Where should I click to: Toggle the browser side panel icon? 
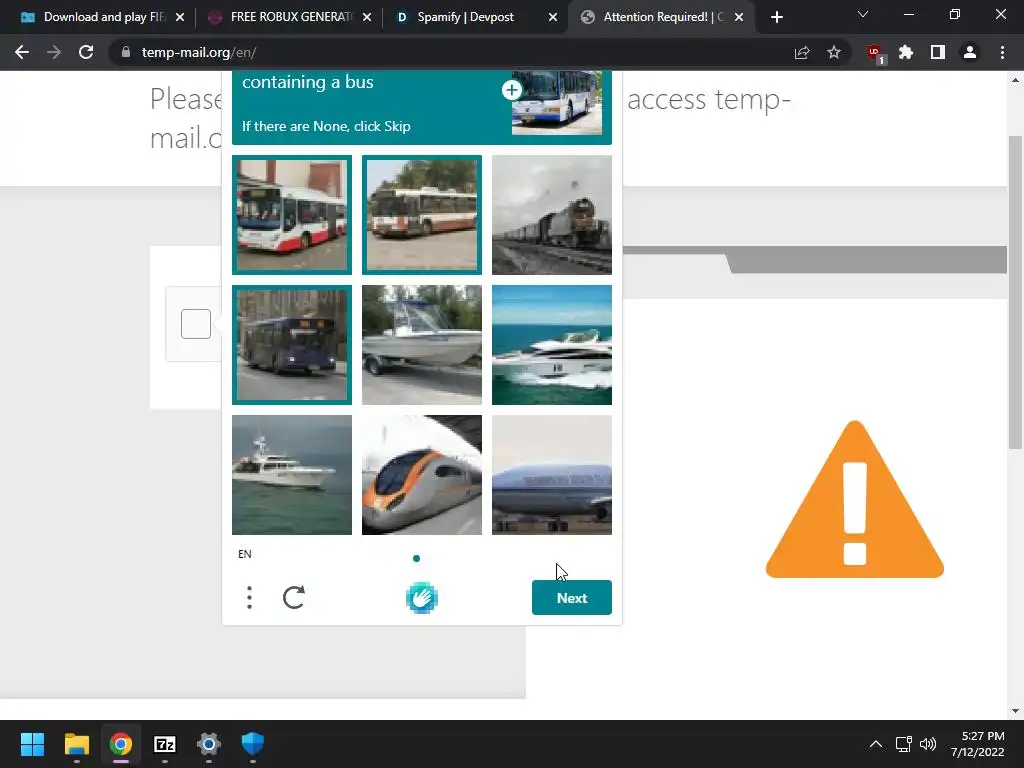pyautogui.click(x=938, y=52)
